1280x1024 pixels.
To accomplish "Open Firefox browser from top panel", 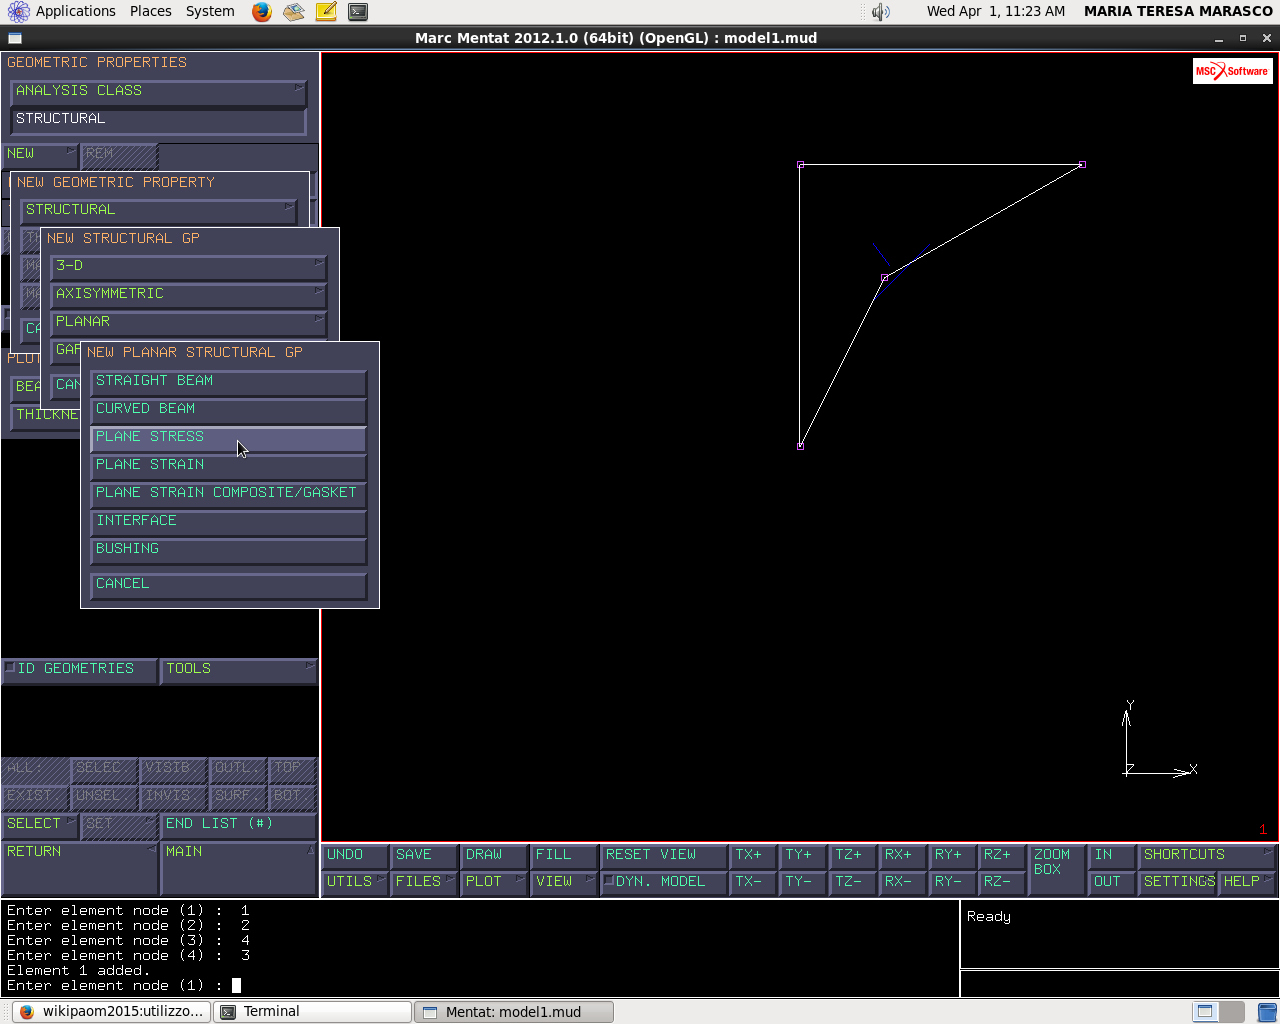I will point(262,12).
